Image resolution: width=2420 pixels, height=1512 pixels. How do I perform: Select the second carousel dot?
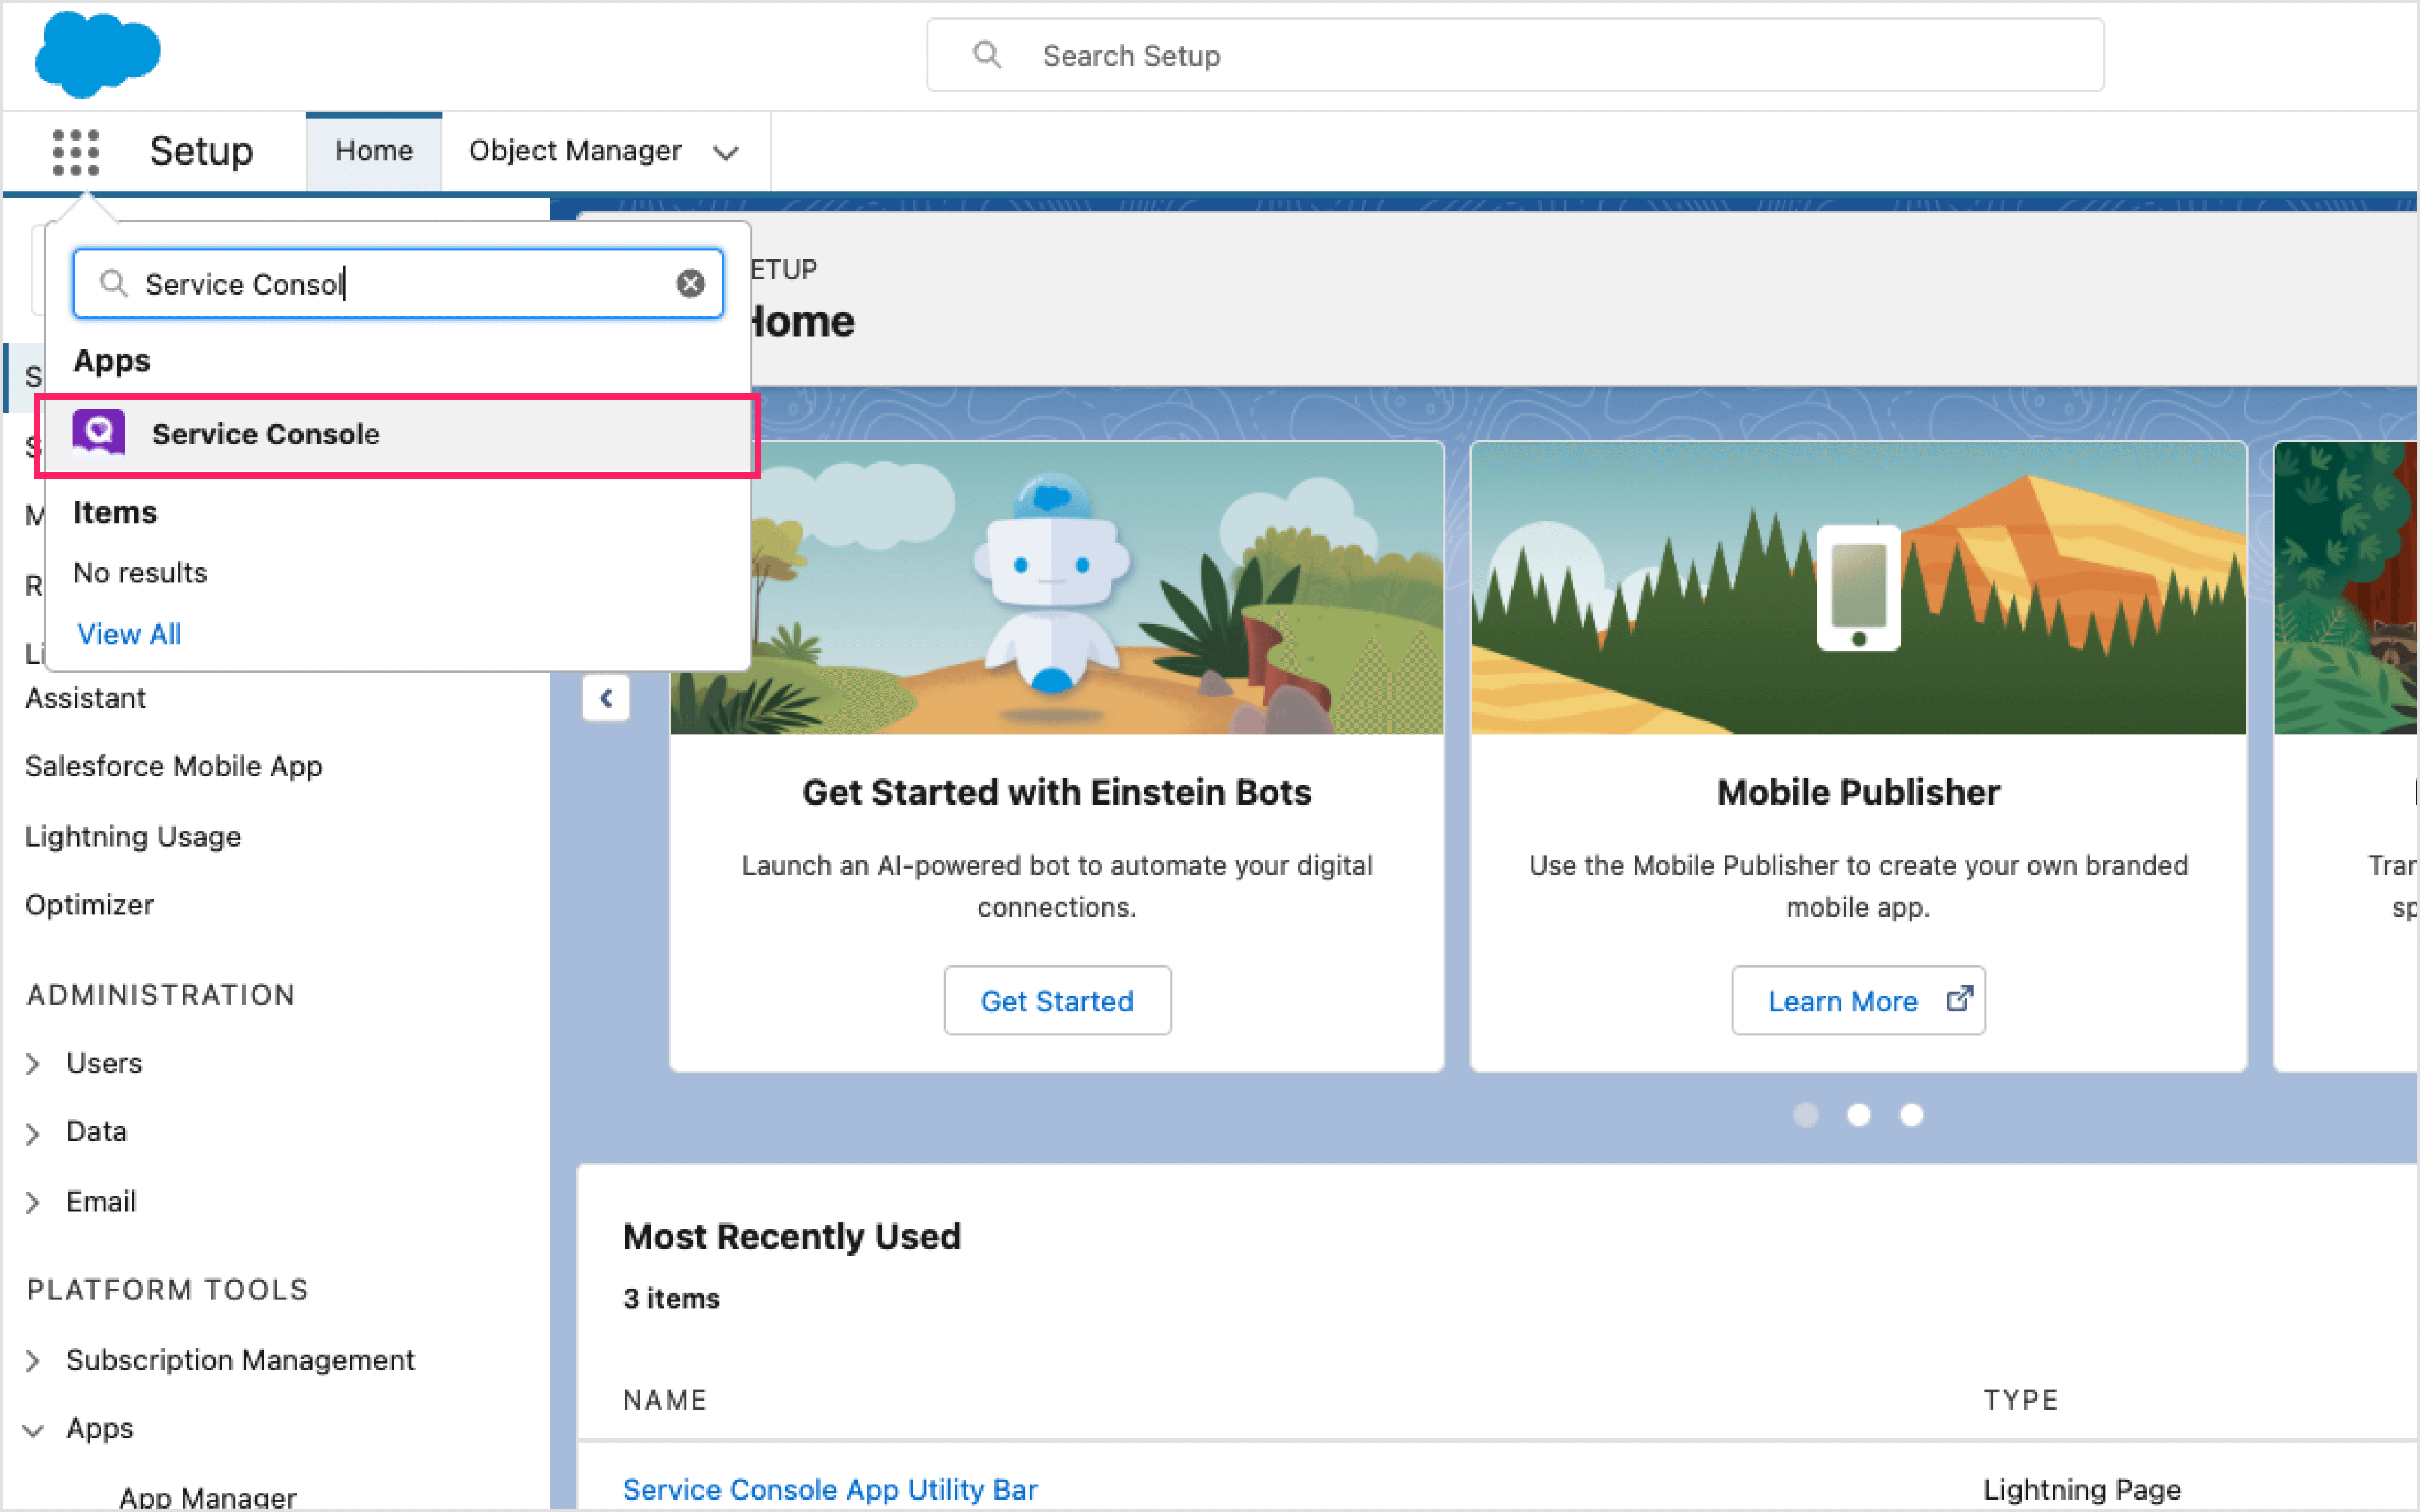[1859, 1115]
